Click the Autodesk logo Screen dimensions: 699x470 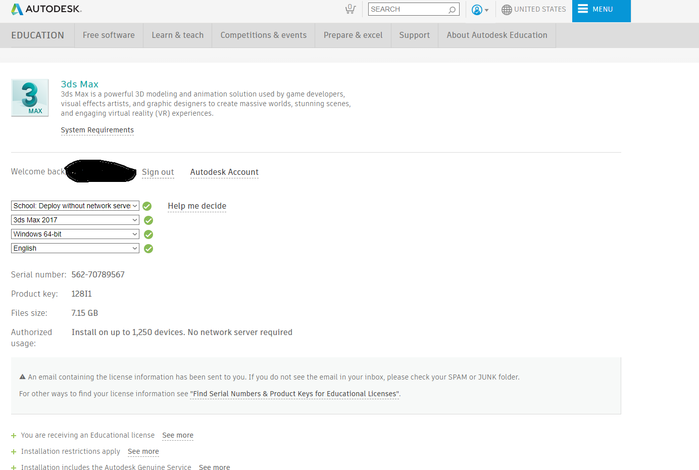point(46,9)
